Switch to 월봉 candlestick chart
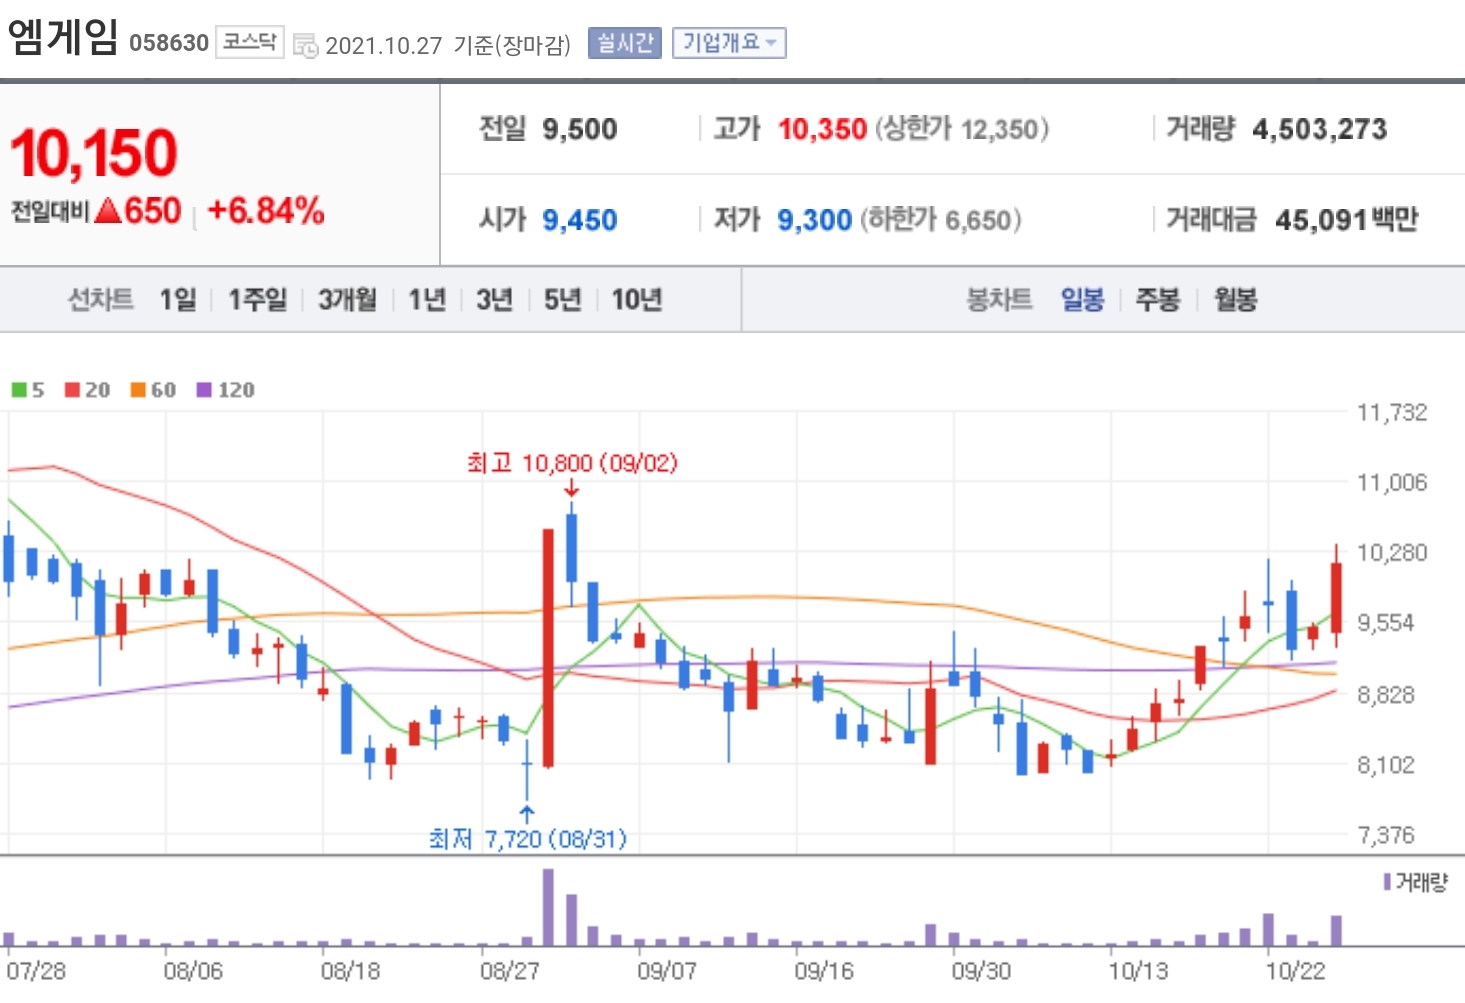The height and width of the screenshot is (1003, 1465). click(1235, 299)
